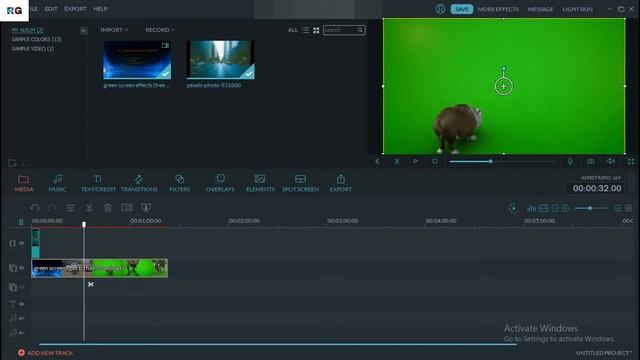The height and width of the screenshot is (360, 640).
Task: Hide the green screen PIP track
Action: click(22, 268)
